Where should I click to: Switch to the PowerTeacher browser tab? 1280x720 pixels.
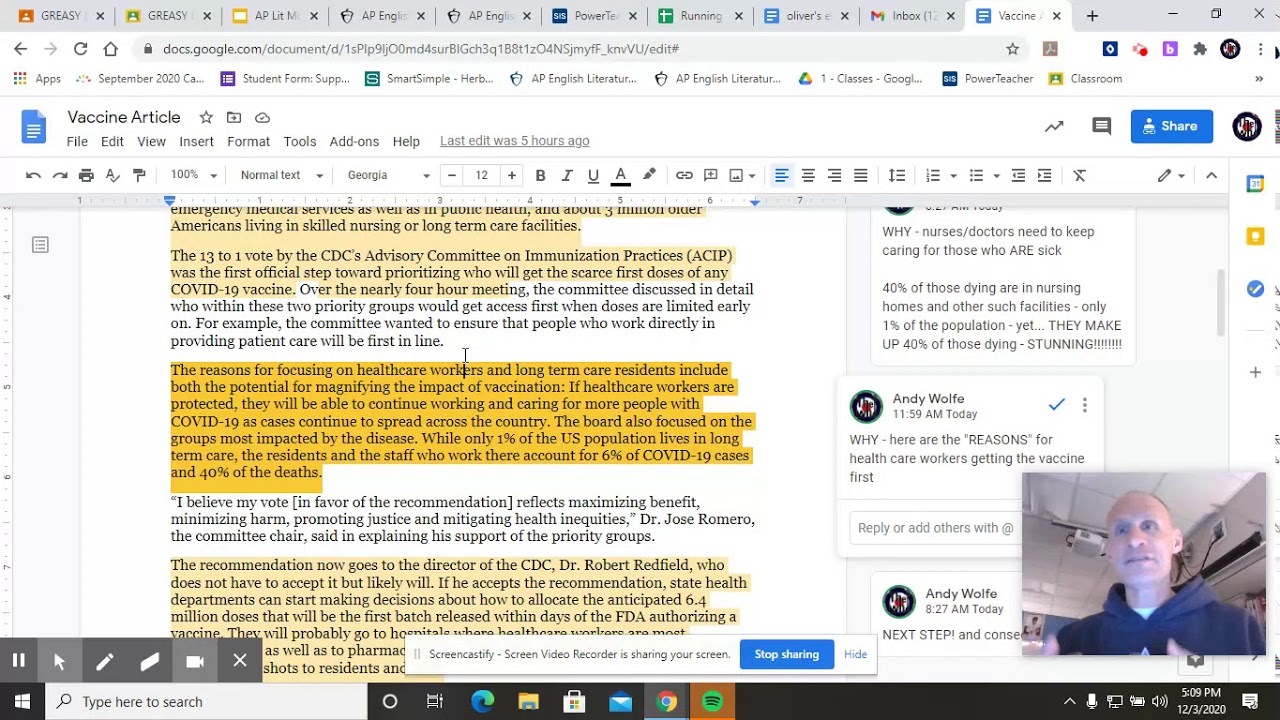(595, 16)
